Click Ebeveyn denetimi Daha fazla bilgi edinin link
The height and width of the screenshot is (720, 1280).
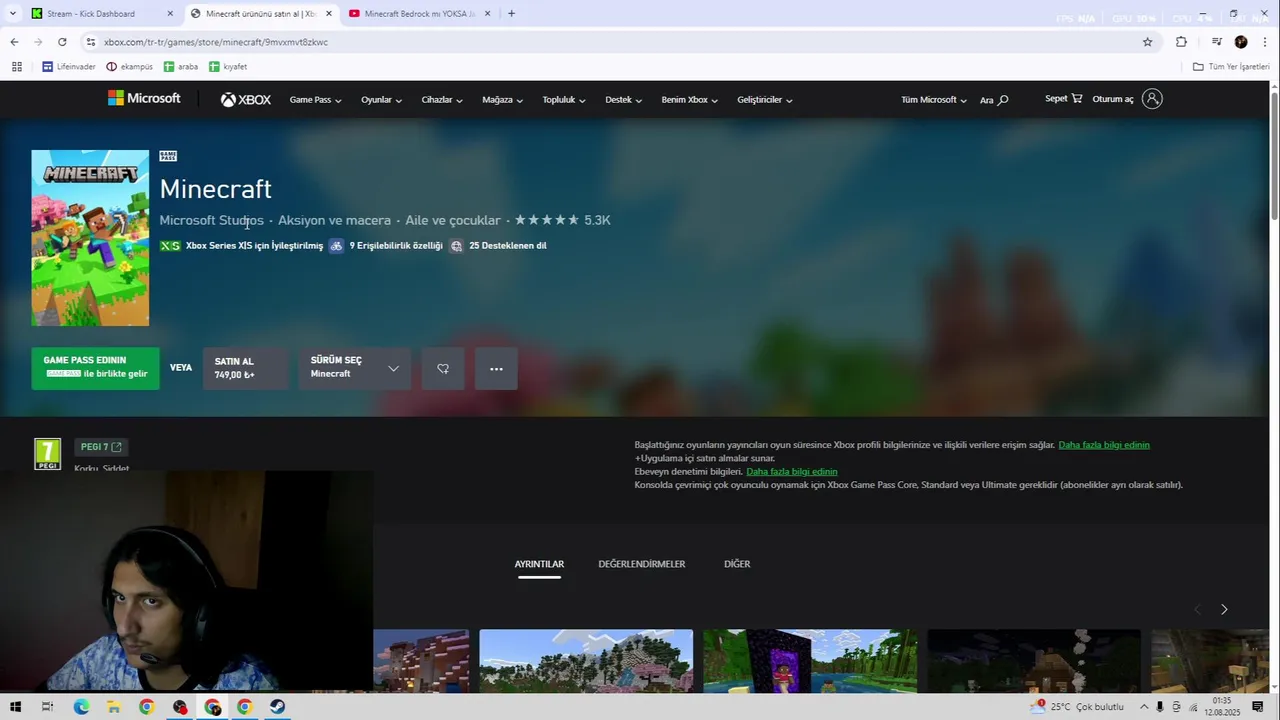[792, 472]
